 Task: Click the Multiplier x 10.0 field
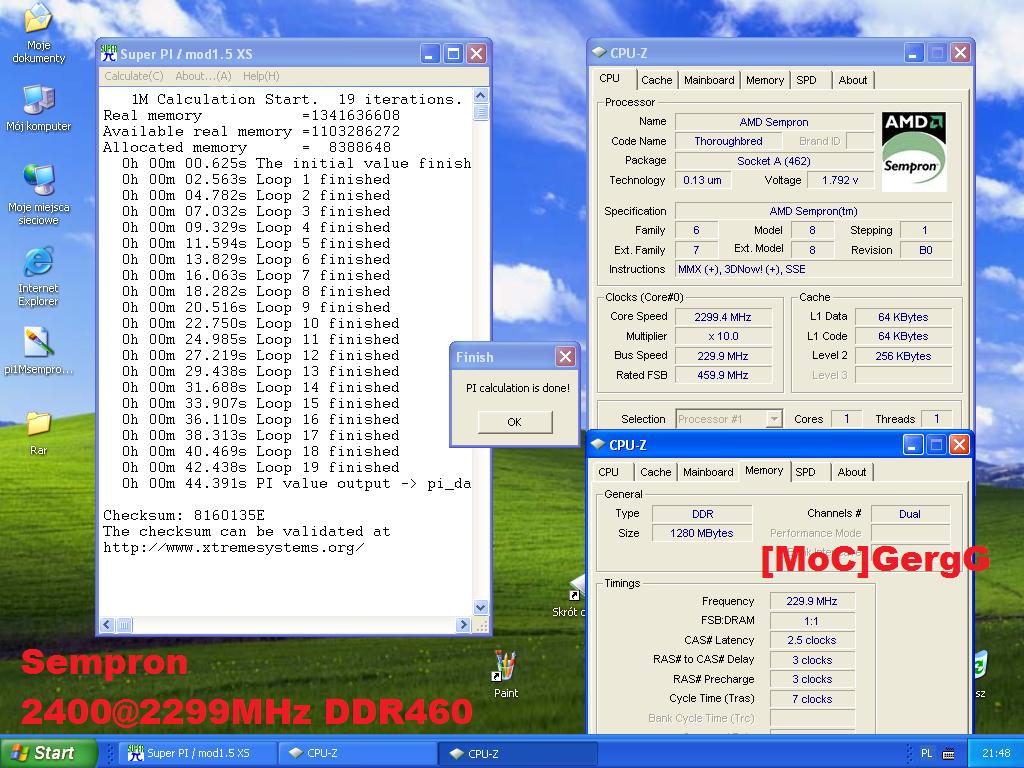[723, 336]
